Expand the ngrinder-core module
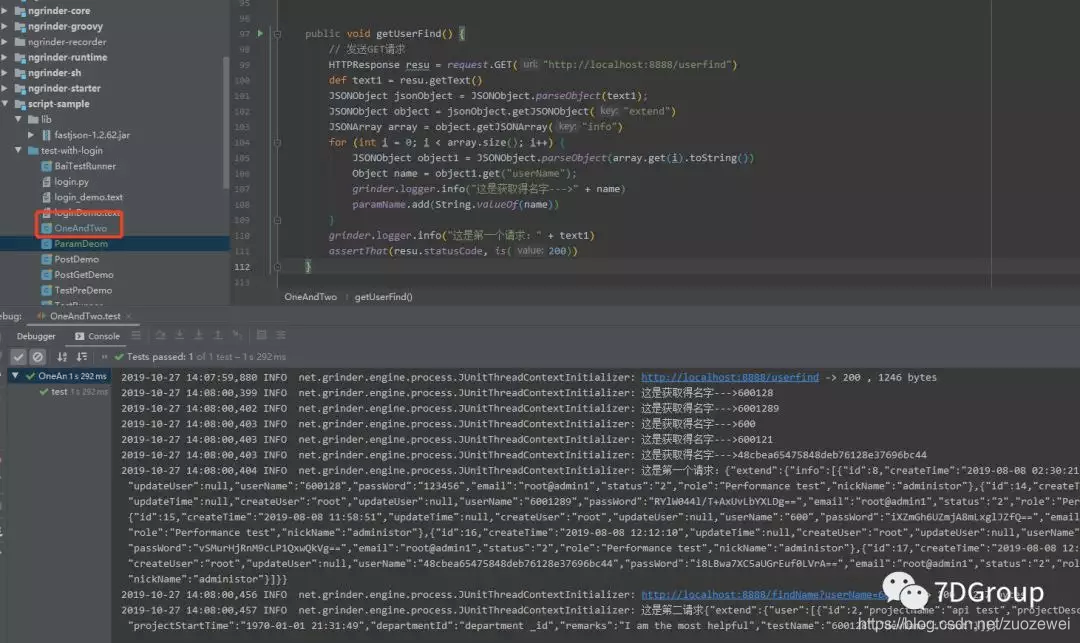The image size is (1080, 643). click(x=5, y=11)
